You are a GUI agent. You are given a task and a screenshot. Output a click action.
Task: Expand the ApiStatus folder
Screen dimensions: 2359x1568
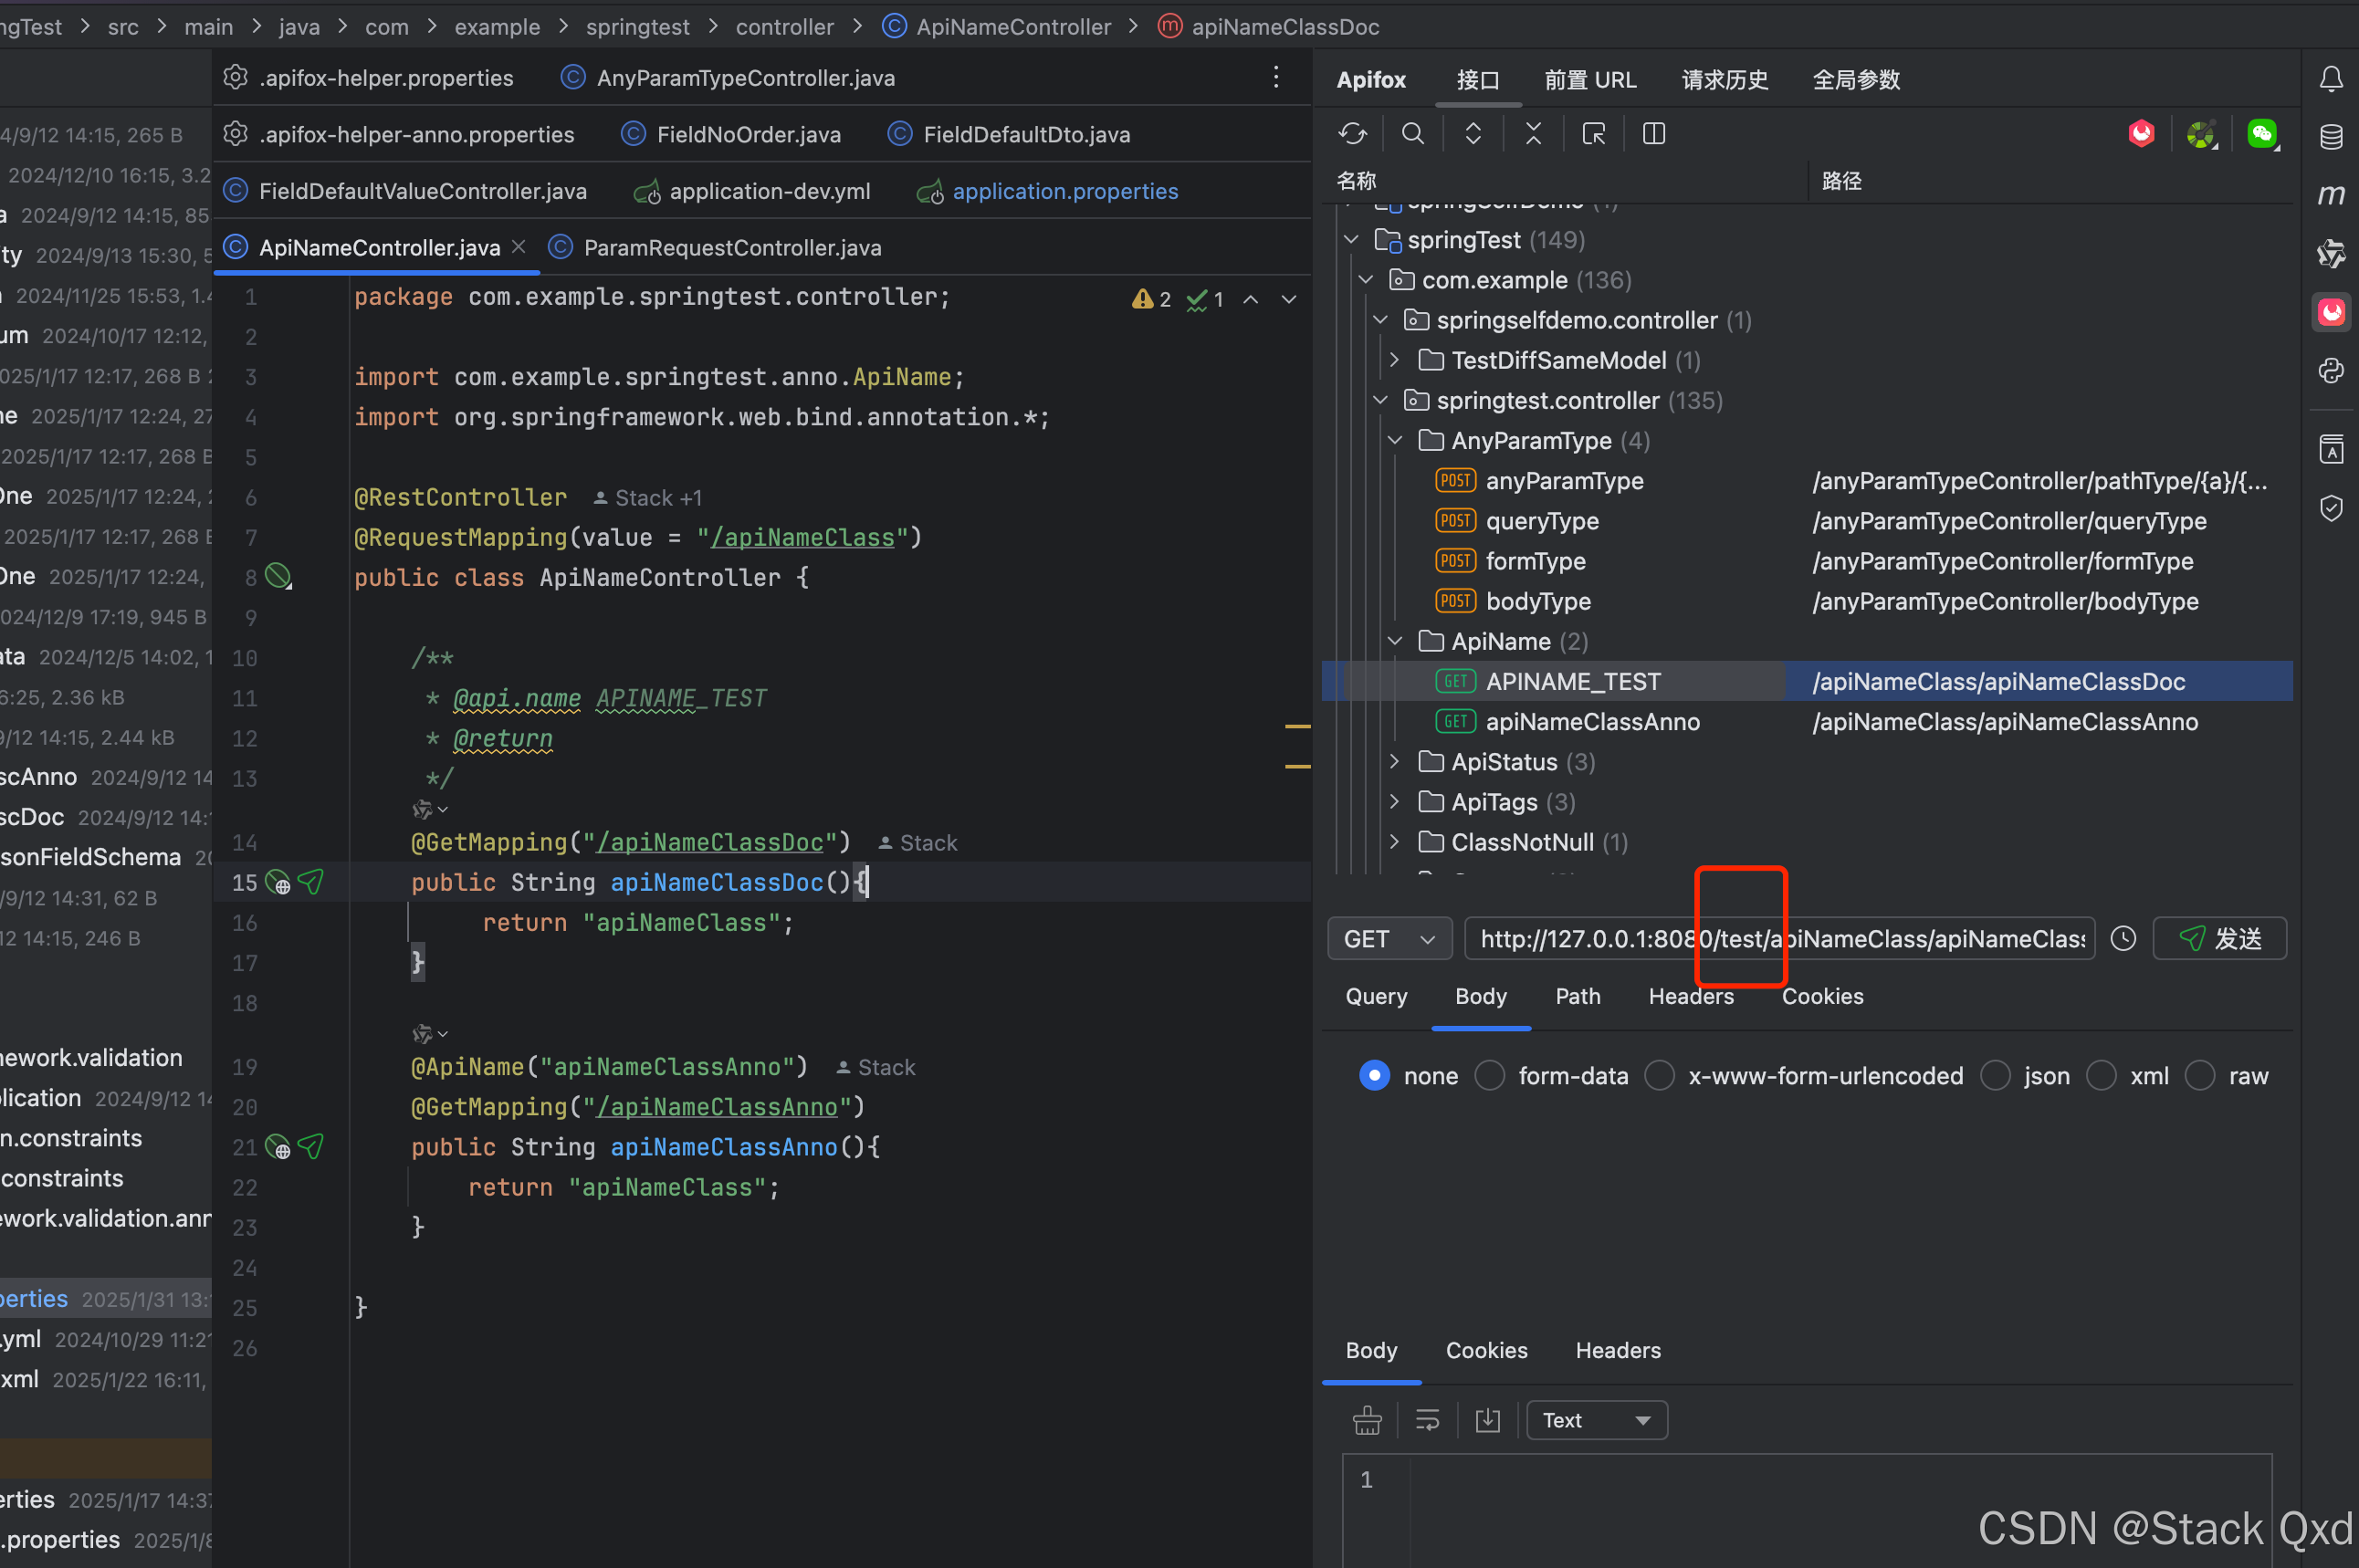tap(1395, 762)
